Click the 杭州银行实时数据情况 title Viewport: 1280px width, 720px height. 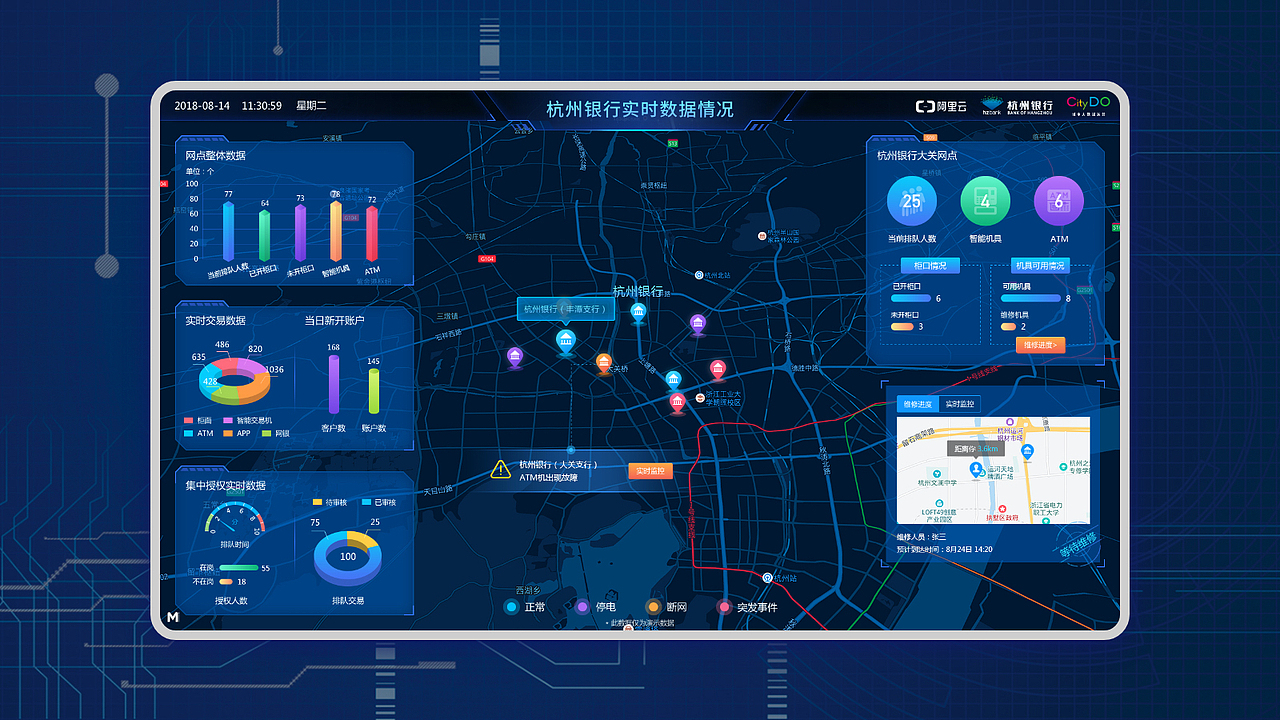click(640, 109)
